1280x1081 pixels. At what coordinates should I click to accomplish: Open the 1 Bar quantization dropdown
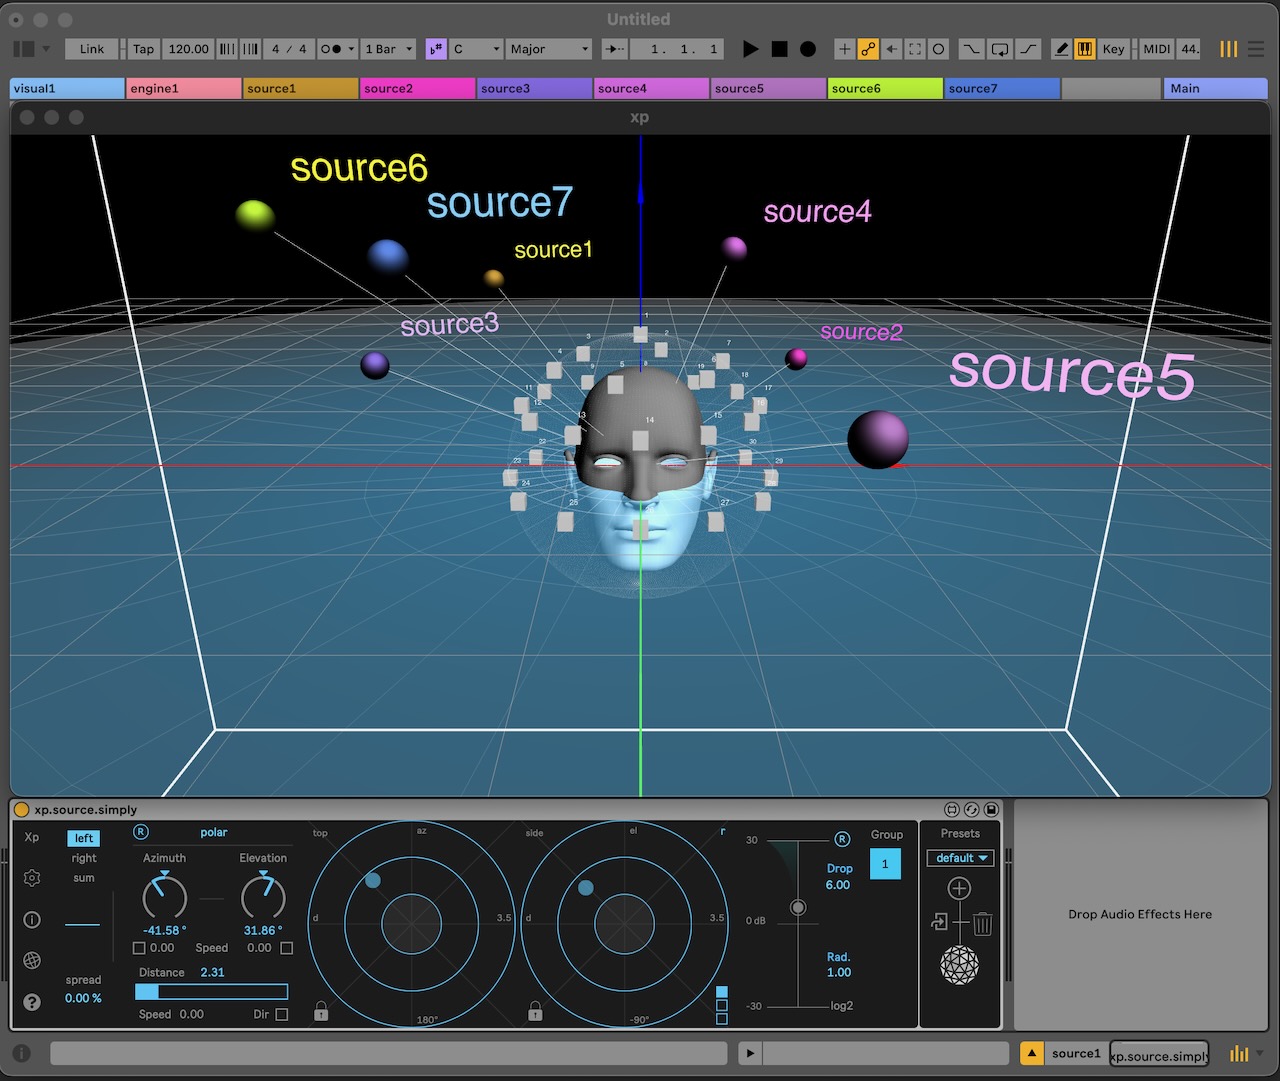pos(388,49)
